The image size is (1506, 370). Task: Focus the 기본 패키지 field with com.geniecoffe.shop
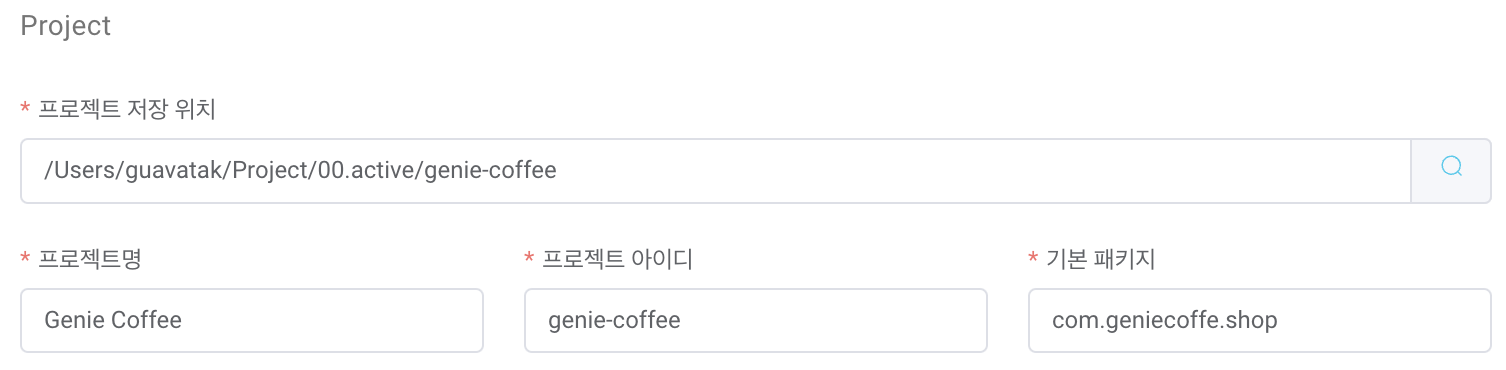click(x=1260, y=321)
